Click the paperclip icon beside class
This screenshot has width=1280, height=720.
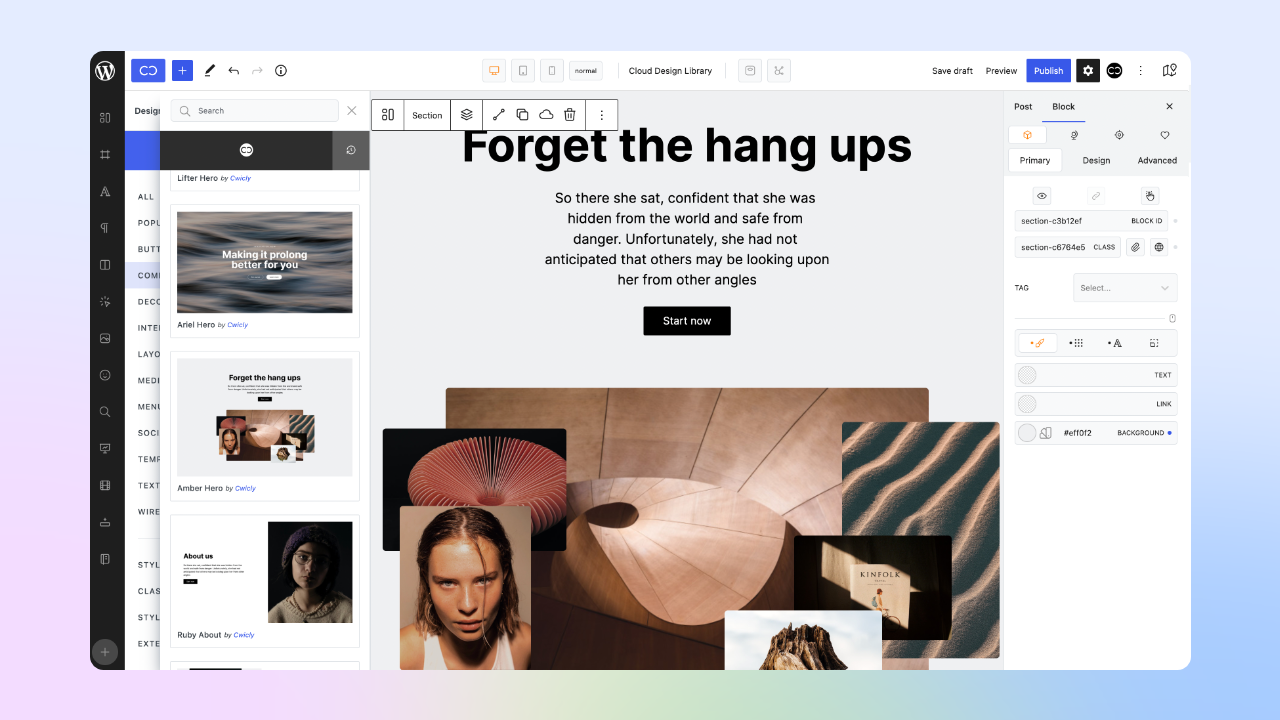(x=1135, y=247)
